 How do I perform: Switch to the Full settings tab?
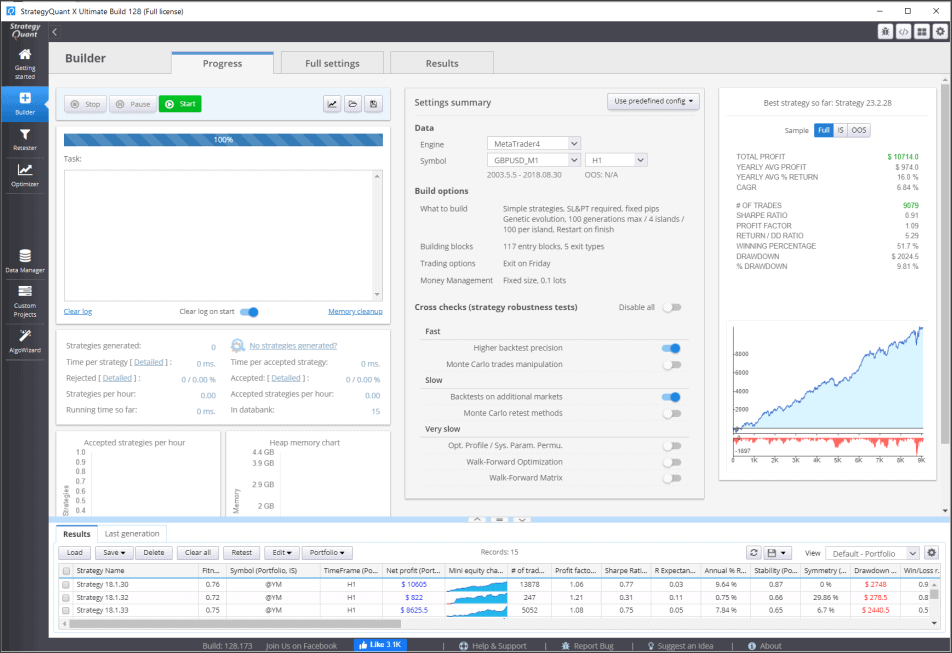point(332,63)
